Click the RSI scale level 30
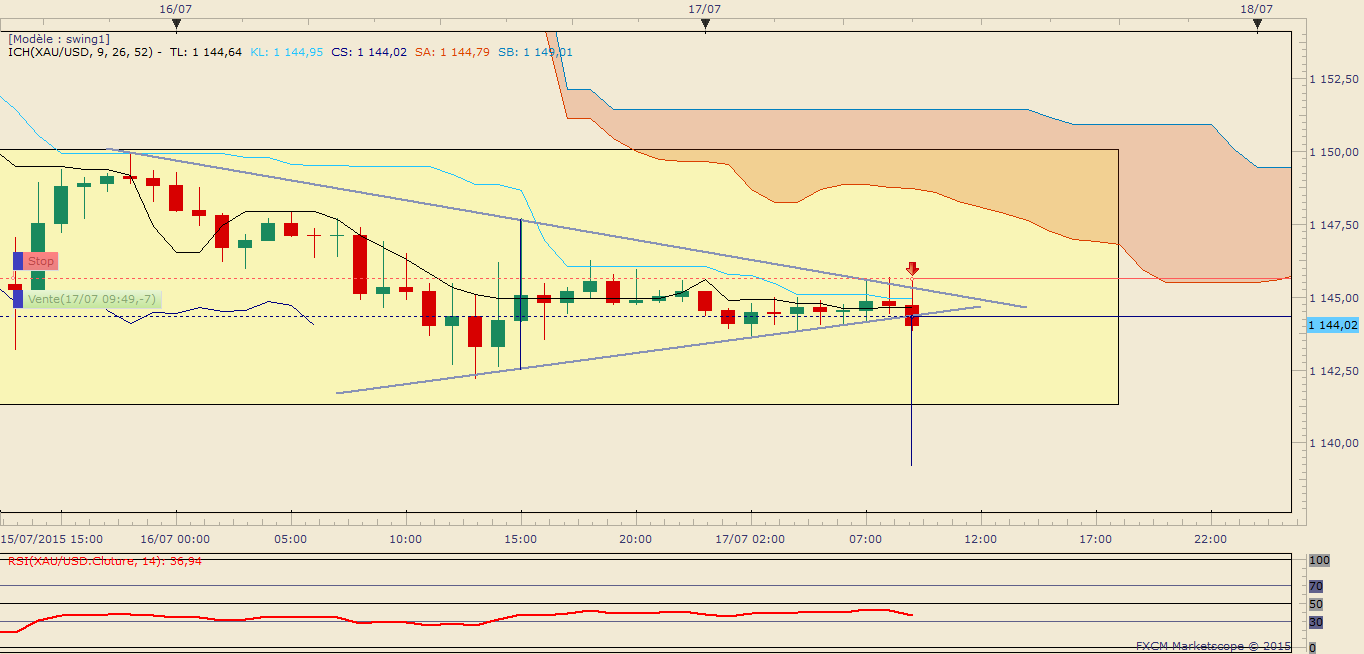The height and width of the screenshot is (654, 1364). click(x=1316, y=622)
